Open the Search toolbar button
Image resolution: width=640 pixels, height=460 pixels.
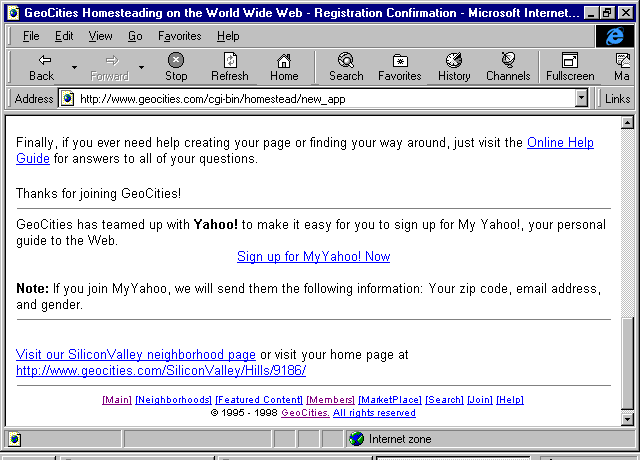point(346,67)
